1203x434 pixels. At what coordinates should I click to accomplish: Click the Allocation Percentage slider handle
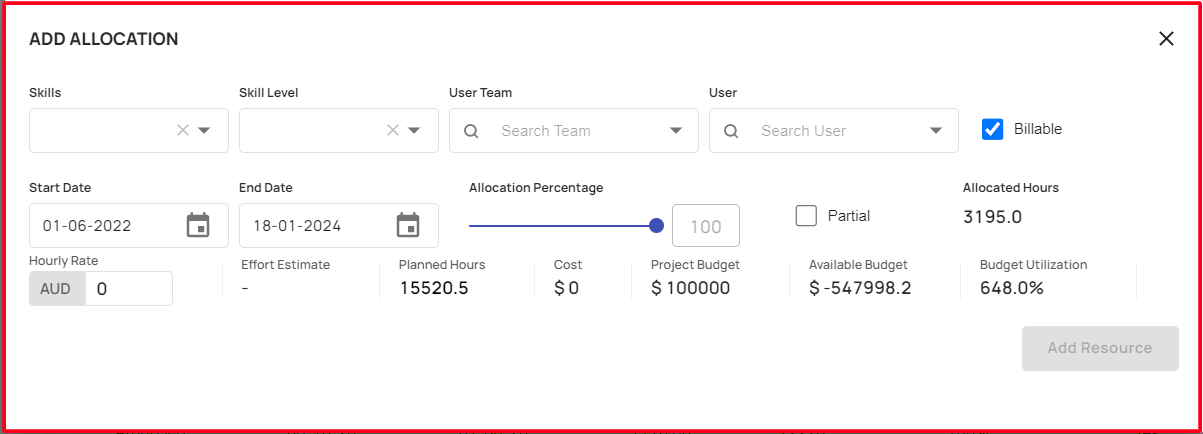(657, 225)
